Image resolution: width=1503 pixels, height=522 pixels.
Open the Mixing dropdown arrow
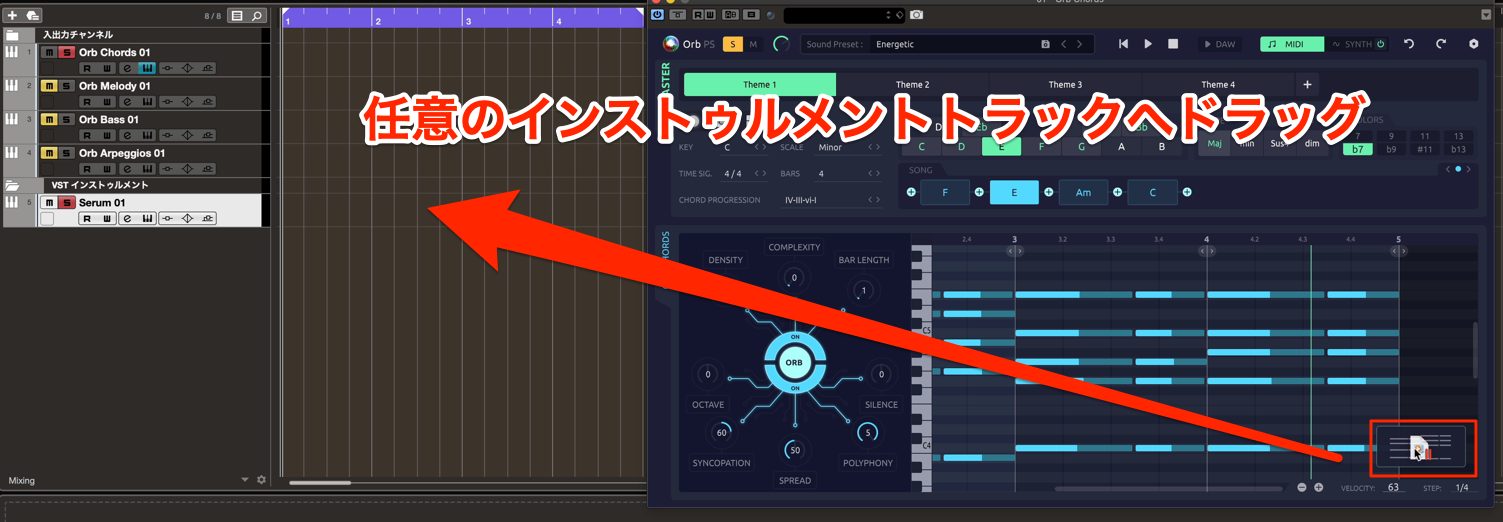click(245, 480)
